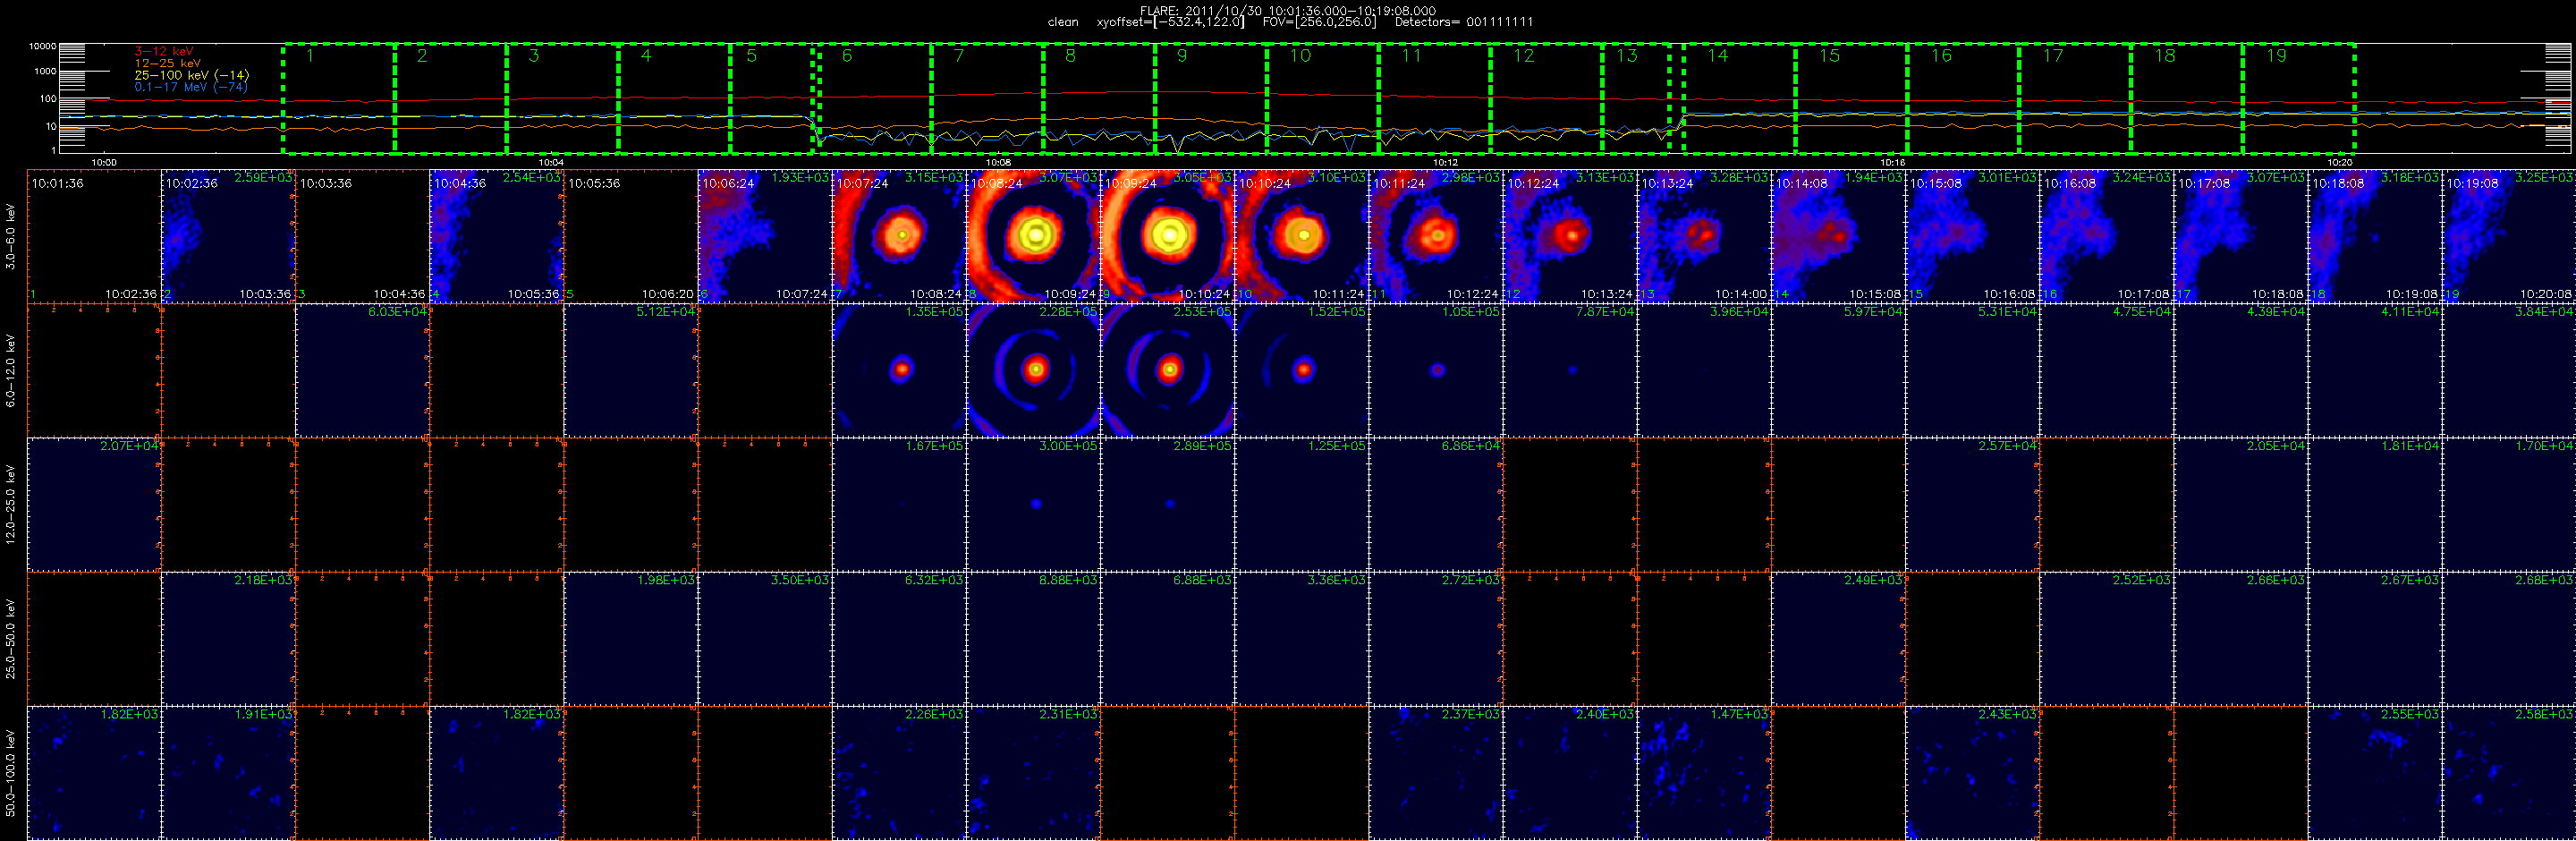Choose time interval 8 on the light curve
Image resolution: width=2576 pixels, height=841 pixels.
1099,98
